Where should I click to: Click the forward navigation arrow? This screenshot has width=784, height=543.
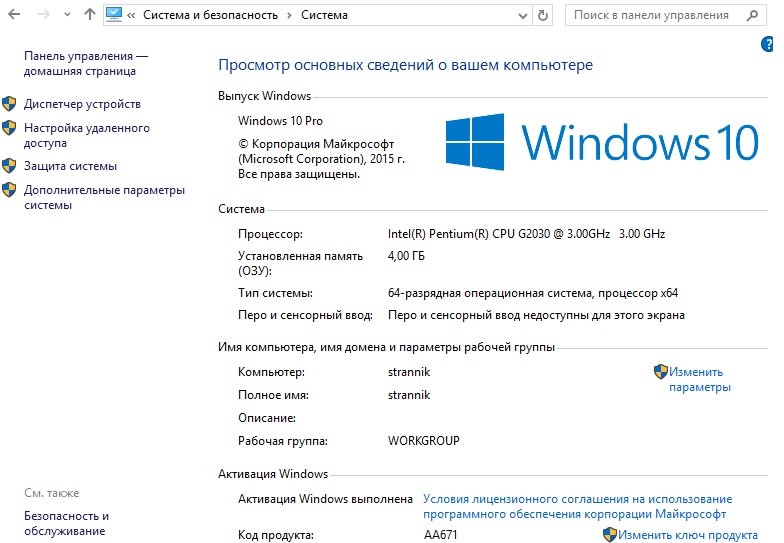pyautogui.click(x=44, y=14)
